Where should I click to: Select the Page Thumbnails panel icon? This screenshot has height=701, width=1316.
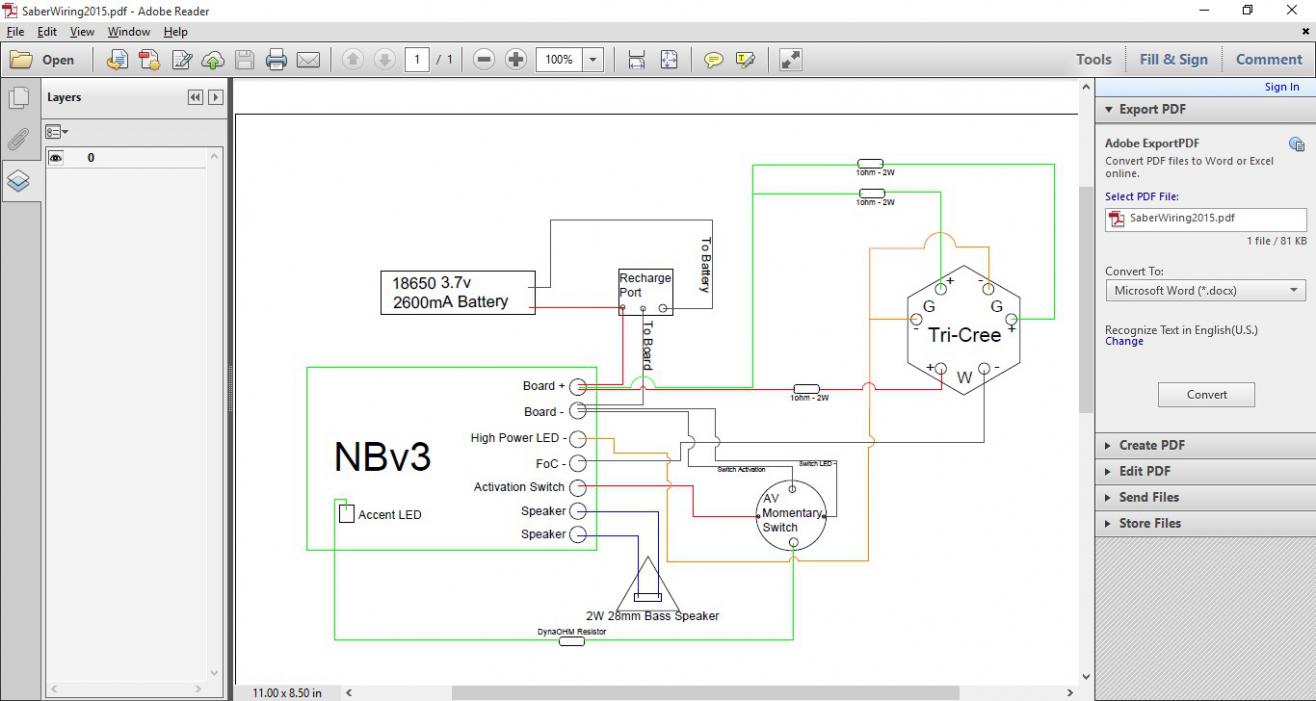tap(20, 96)
